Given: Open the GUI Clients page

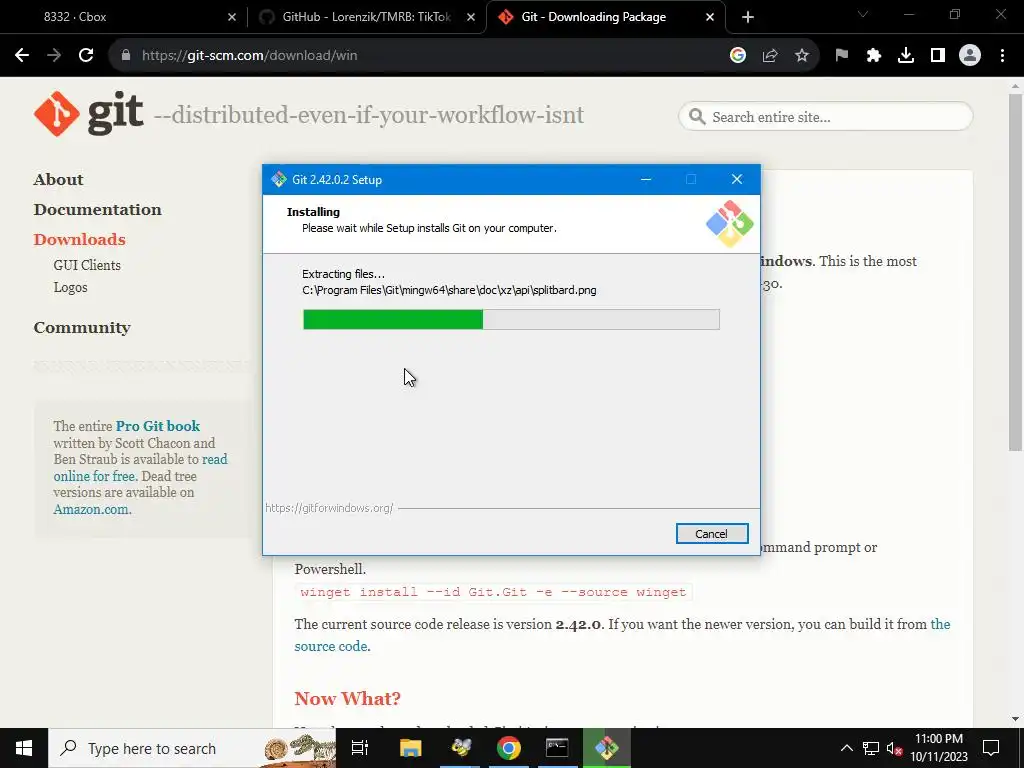Looking at the screenshot, I should [87, 265].
